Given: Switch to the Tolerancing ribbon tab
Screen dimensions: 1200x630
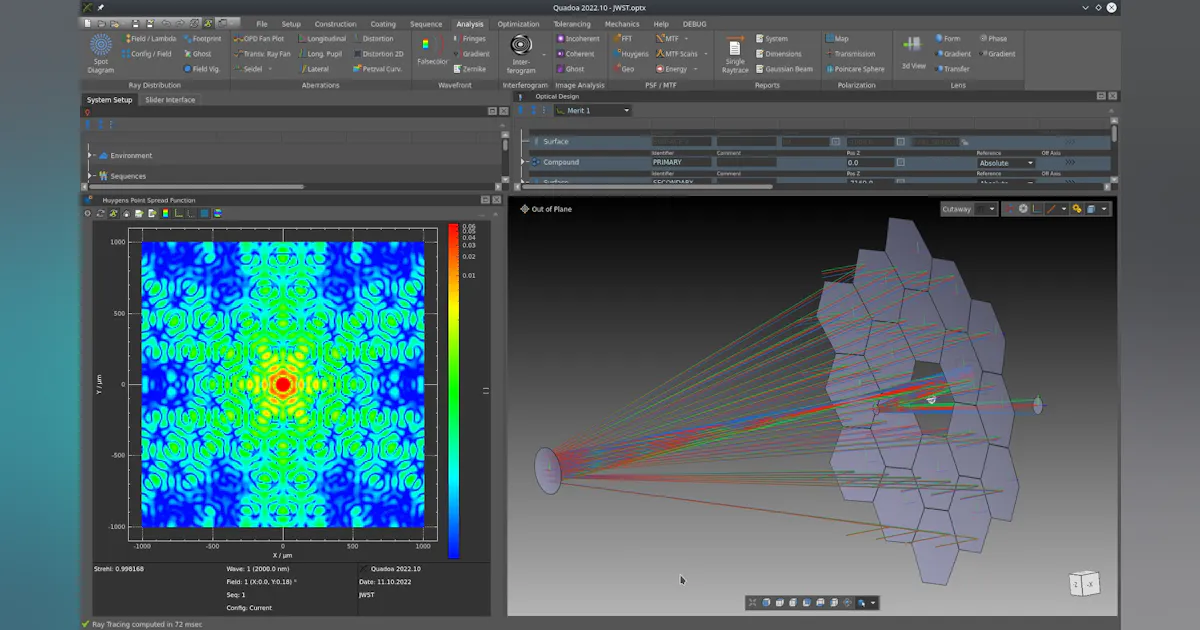Looking at the screenshot, I should point(572,23).
